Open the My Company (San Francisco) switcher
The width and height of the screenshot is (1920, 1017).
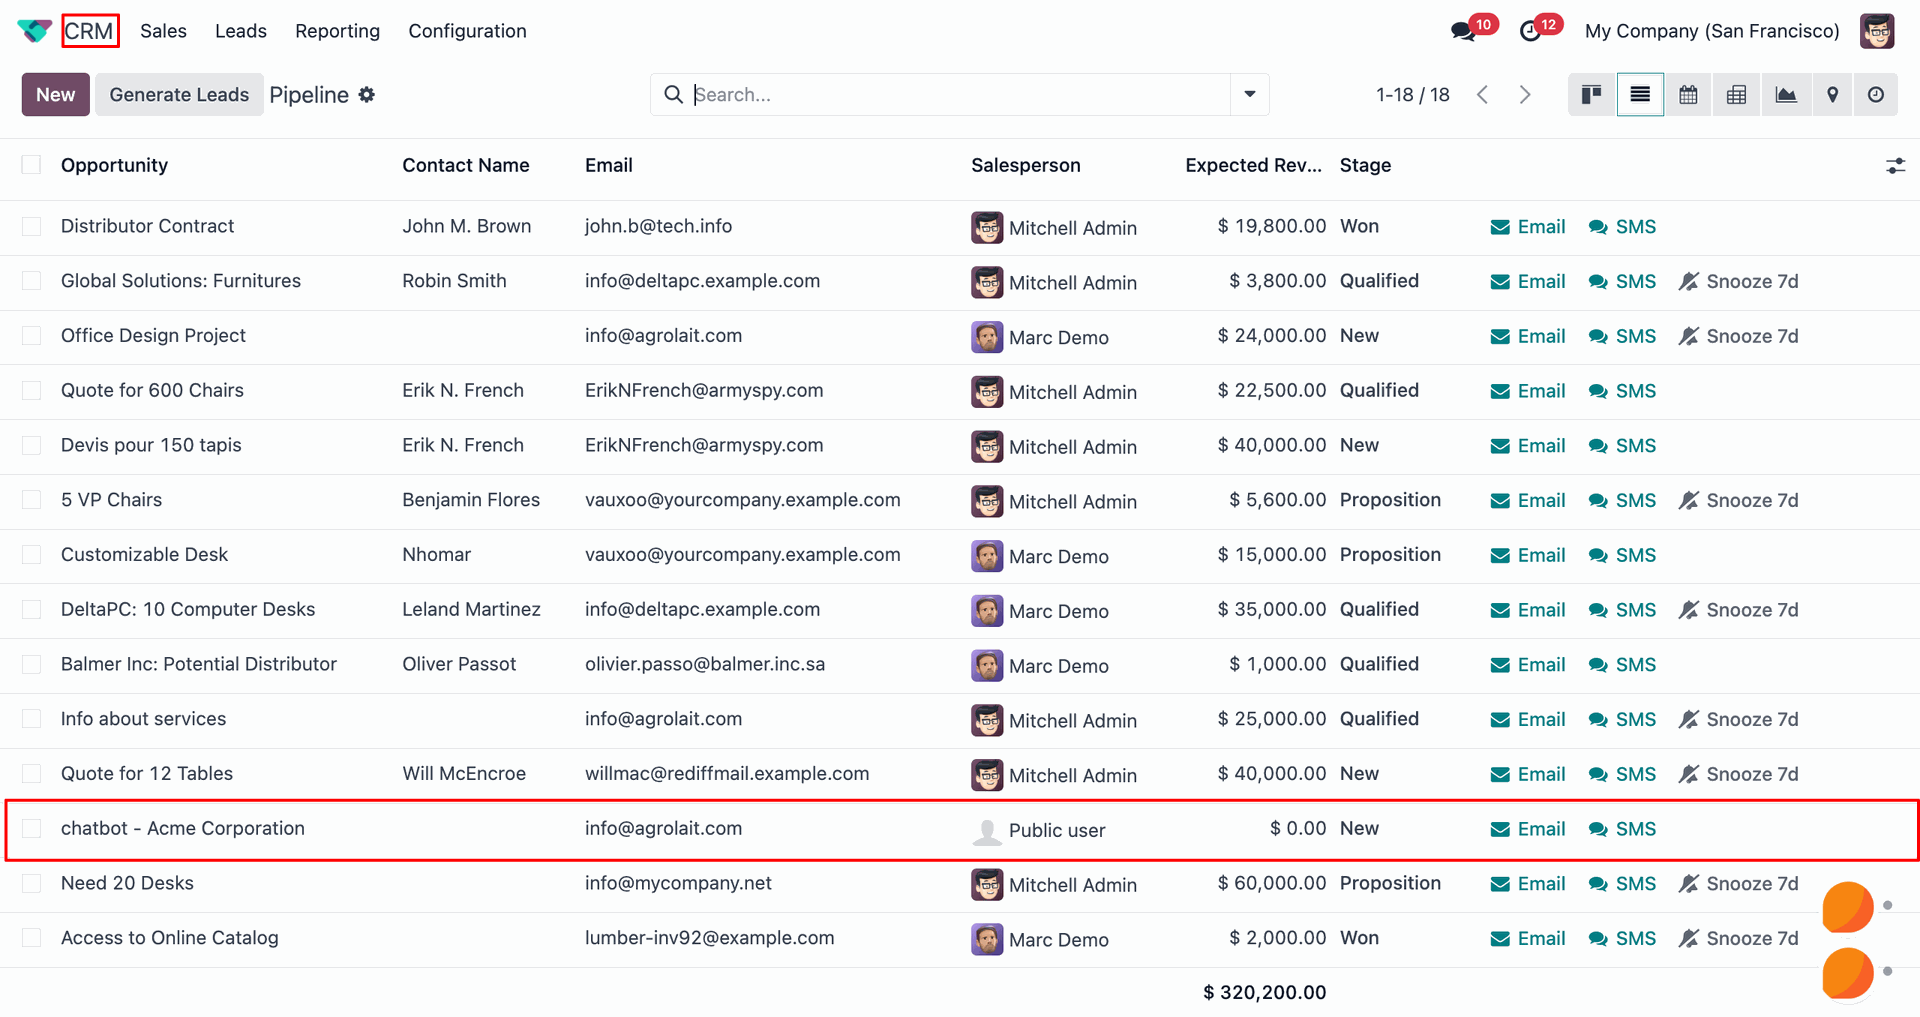point(1712,31)
